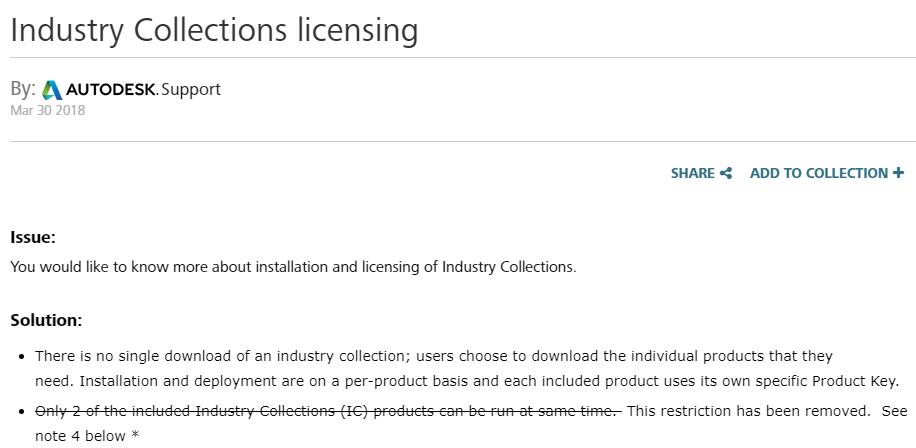
Task: Click the 'By:' author label
Action: [x=23, y=89]
